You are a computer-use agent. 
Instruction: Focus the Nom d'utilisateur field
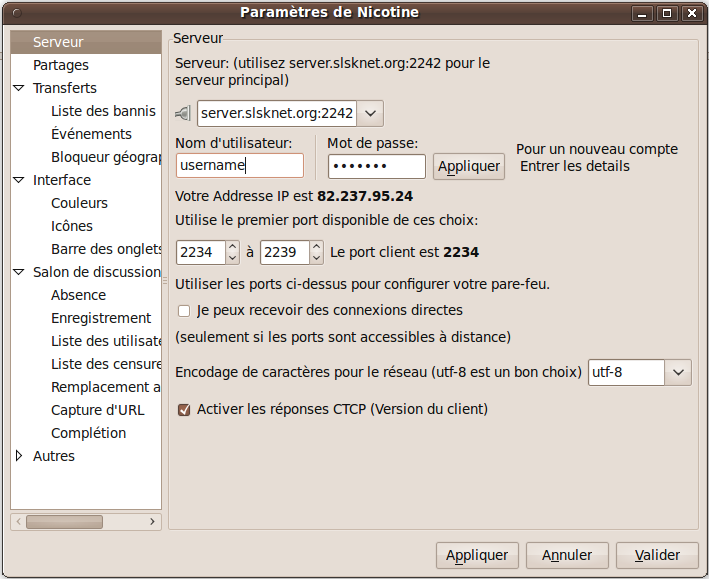tap(240, 166)
